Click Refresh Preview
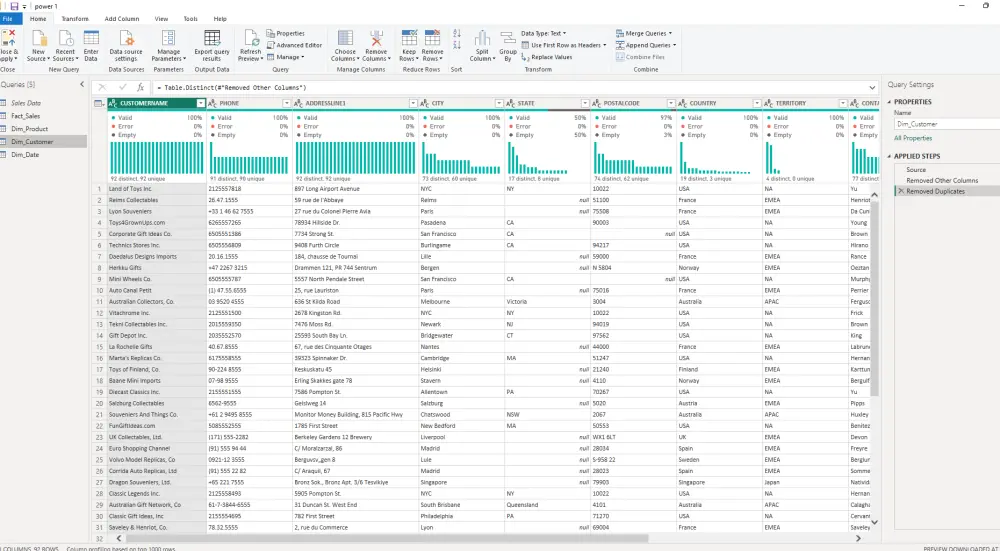The width and height of the screenshot is (1000, 551). 251,46
